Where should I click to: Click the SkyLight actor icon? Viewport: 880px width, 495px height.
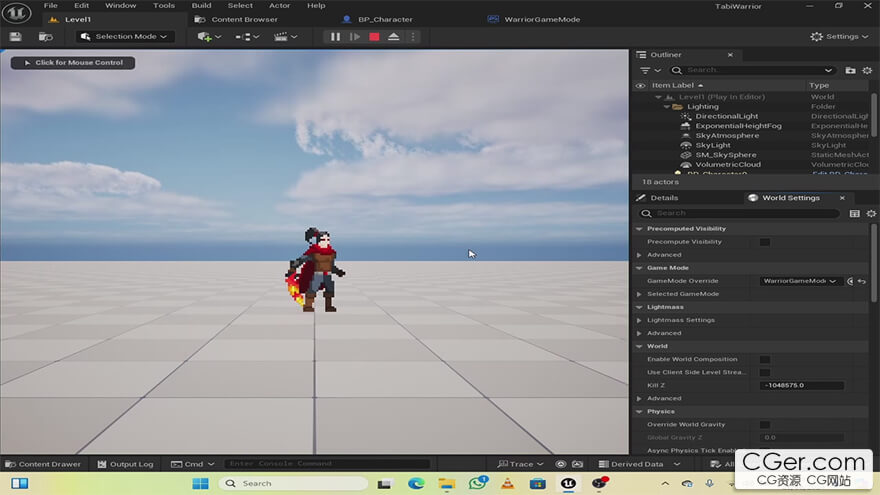click(x=686, y=145)
